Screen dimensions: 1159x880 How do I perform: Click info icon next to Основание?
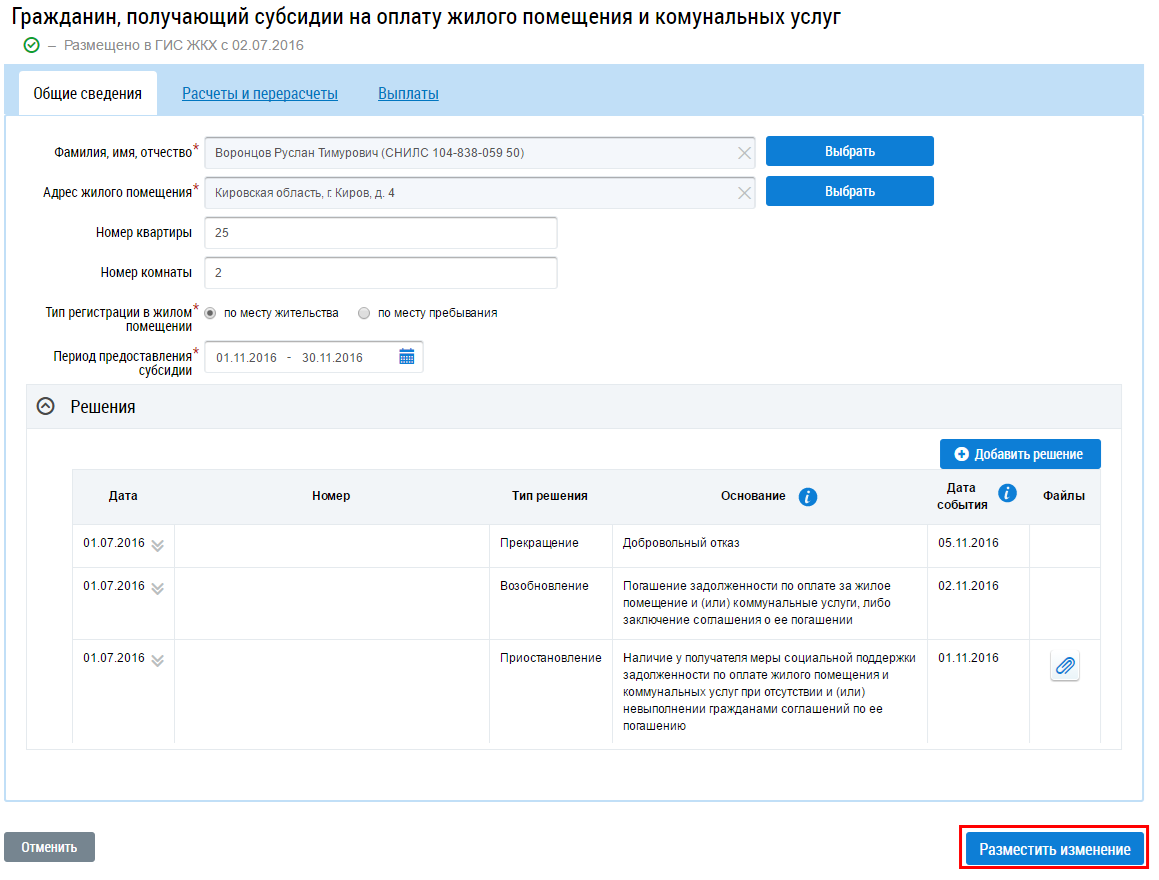point(808,497)
